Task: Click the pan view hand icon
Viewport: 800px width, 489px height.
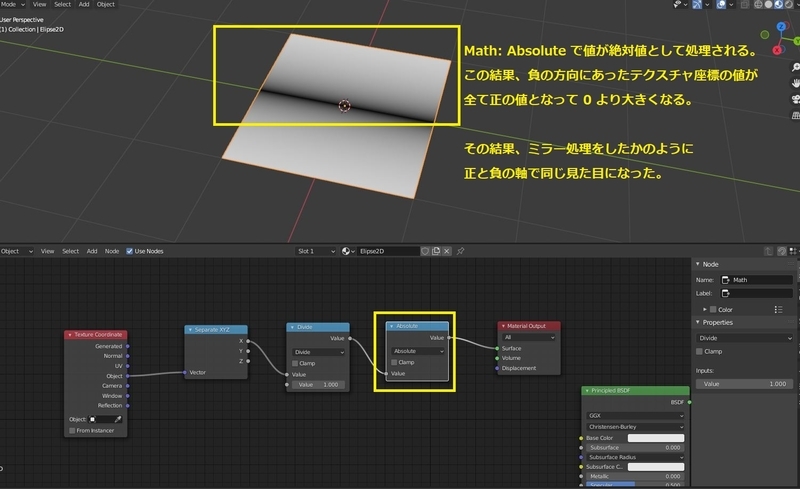Action: point(795,83)
